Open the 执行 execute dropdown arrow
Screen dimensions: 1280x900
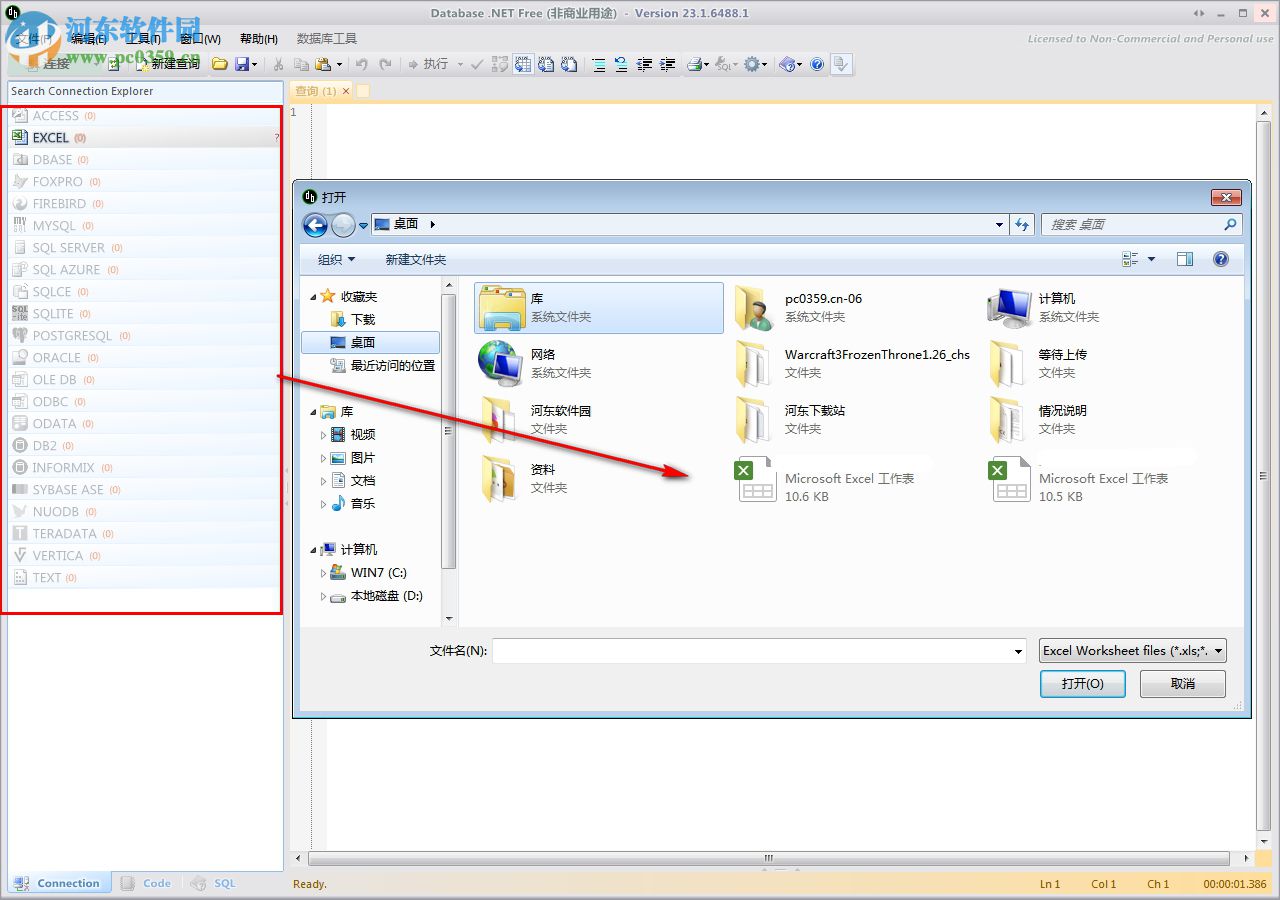(x=460, y=65)
